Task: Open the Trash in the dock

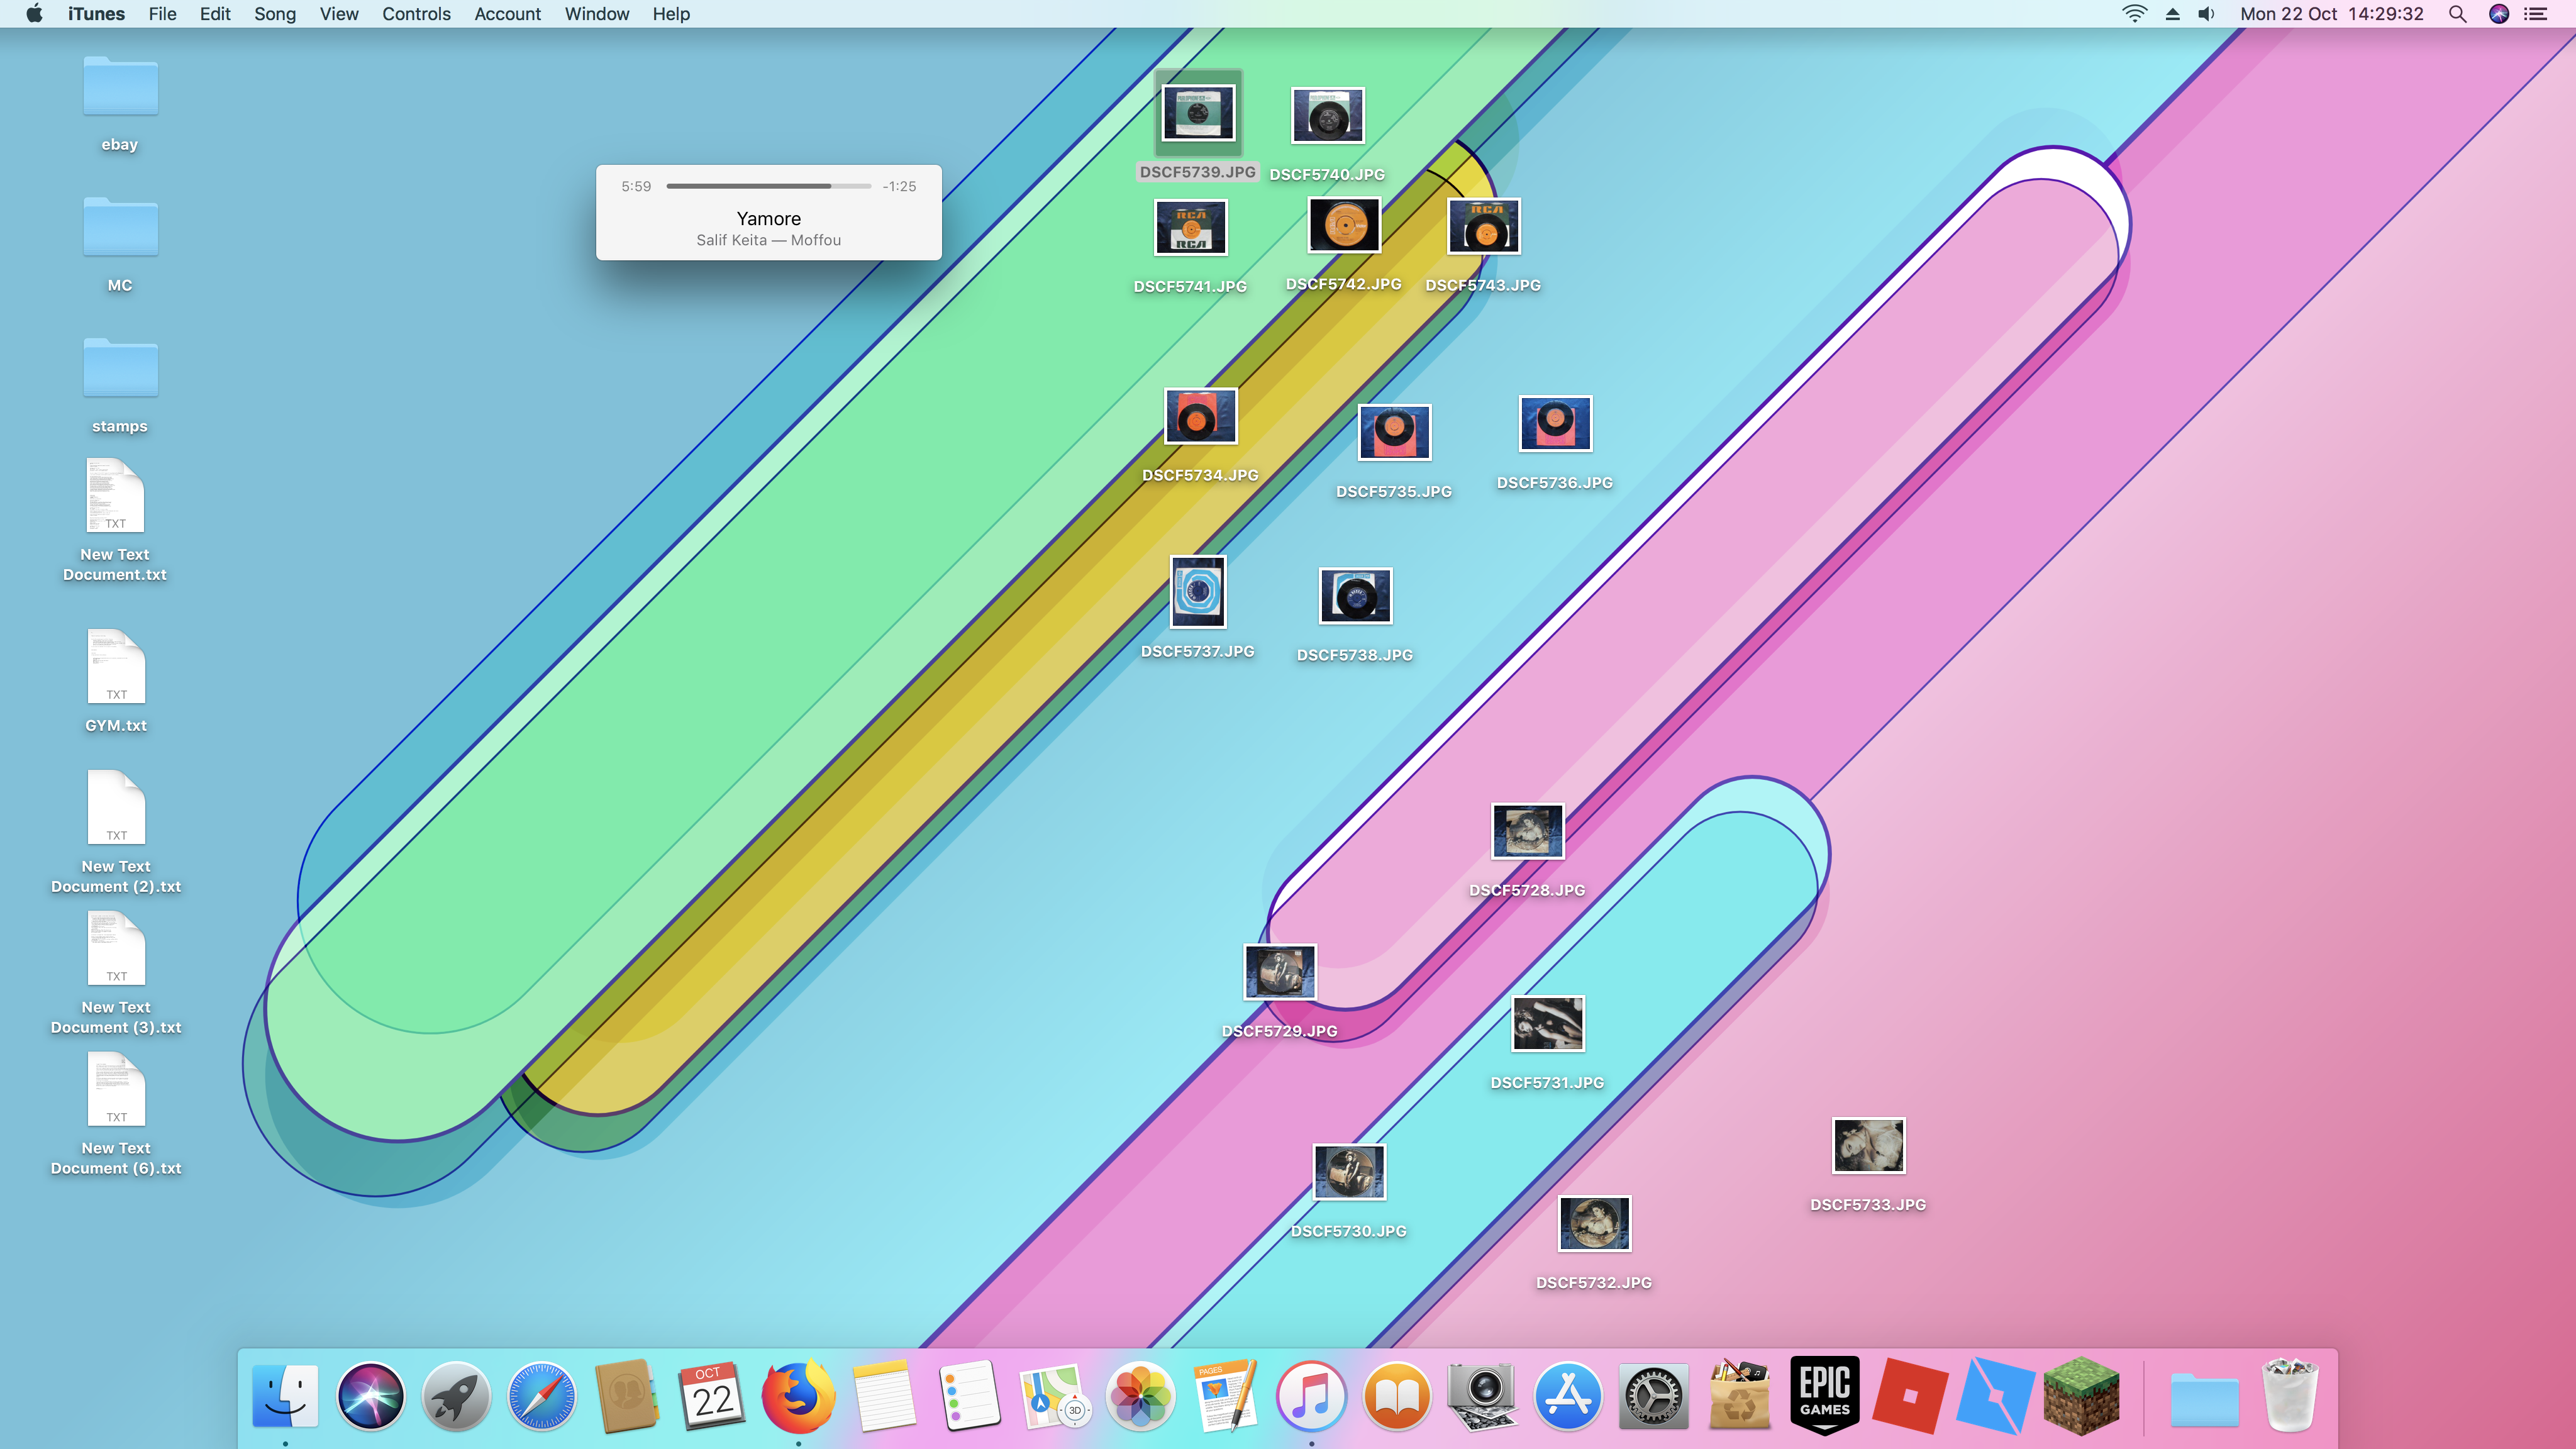Action: 2290,1396
